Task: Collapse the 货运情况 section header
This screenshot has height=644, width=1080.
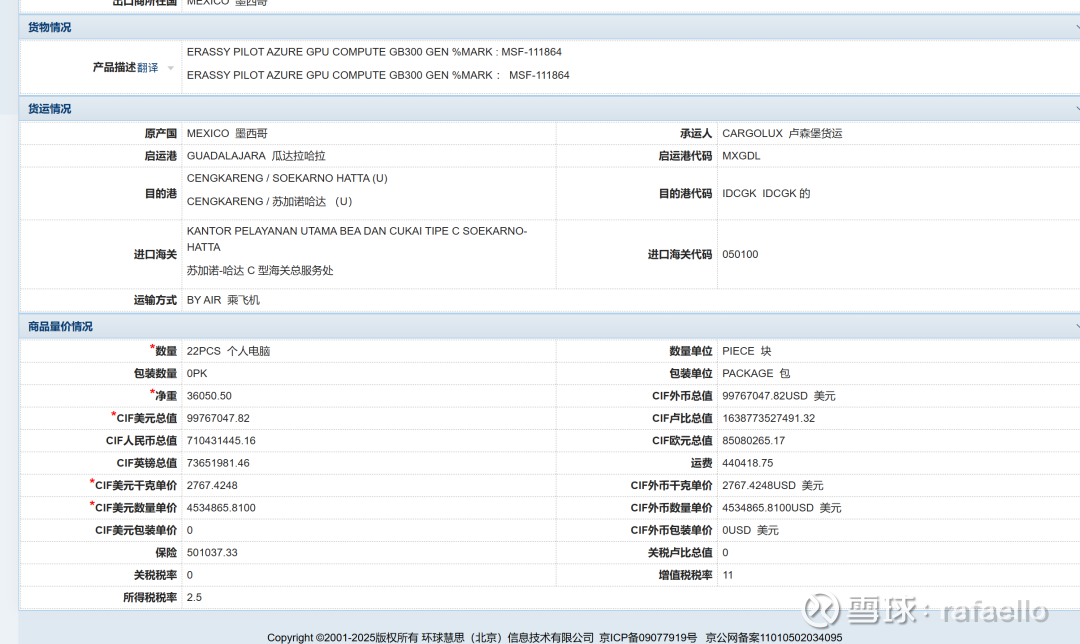Action: 549,109
